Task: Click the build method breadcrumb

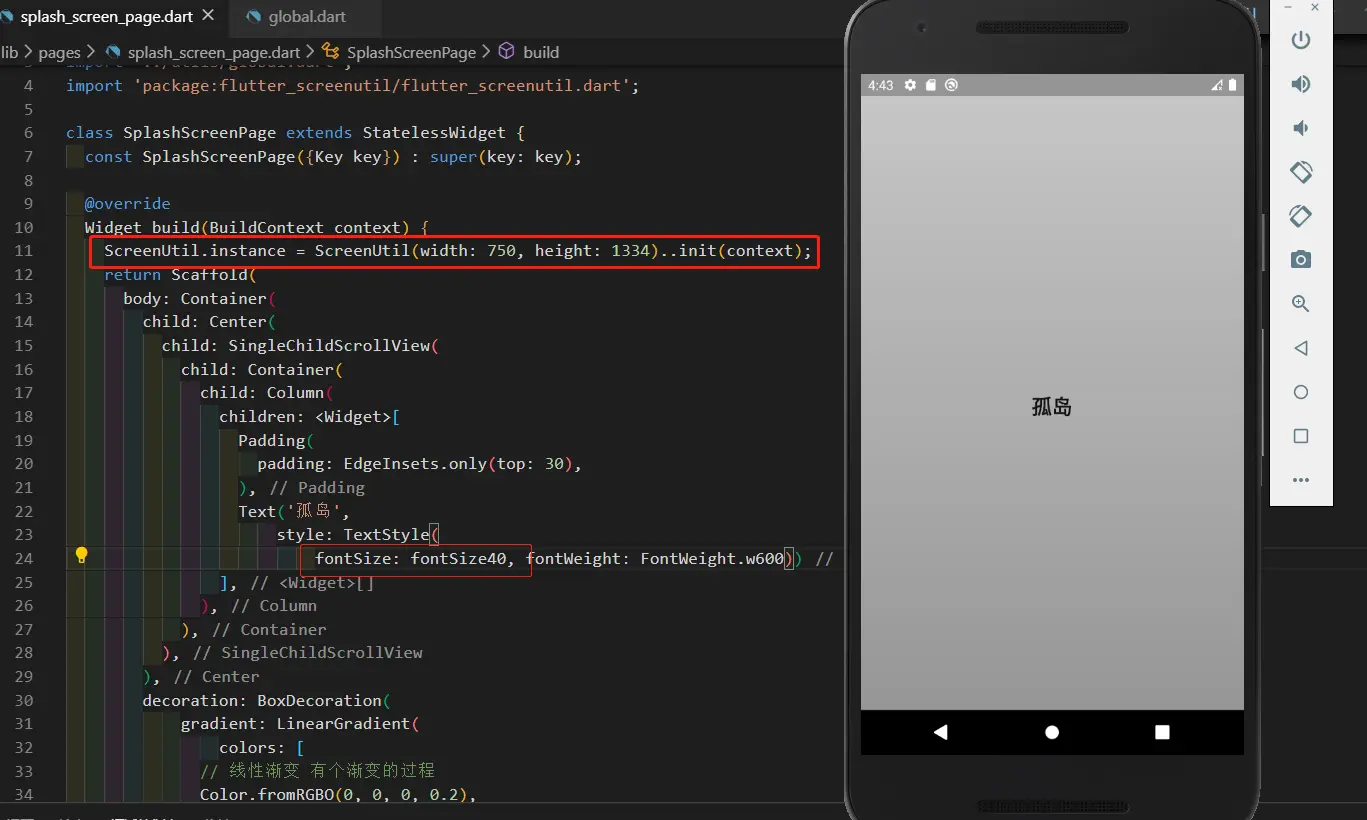Action: 529,52
